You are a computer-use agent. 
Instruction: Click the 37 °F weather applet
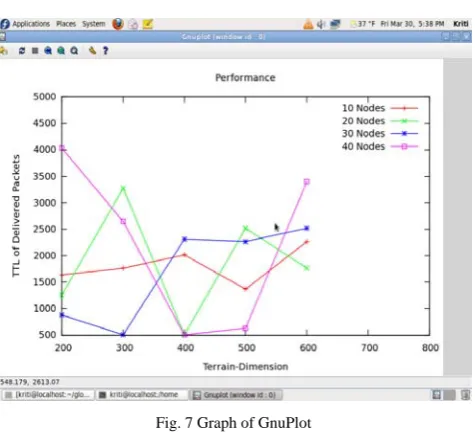[363, 24]
